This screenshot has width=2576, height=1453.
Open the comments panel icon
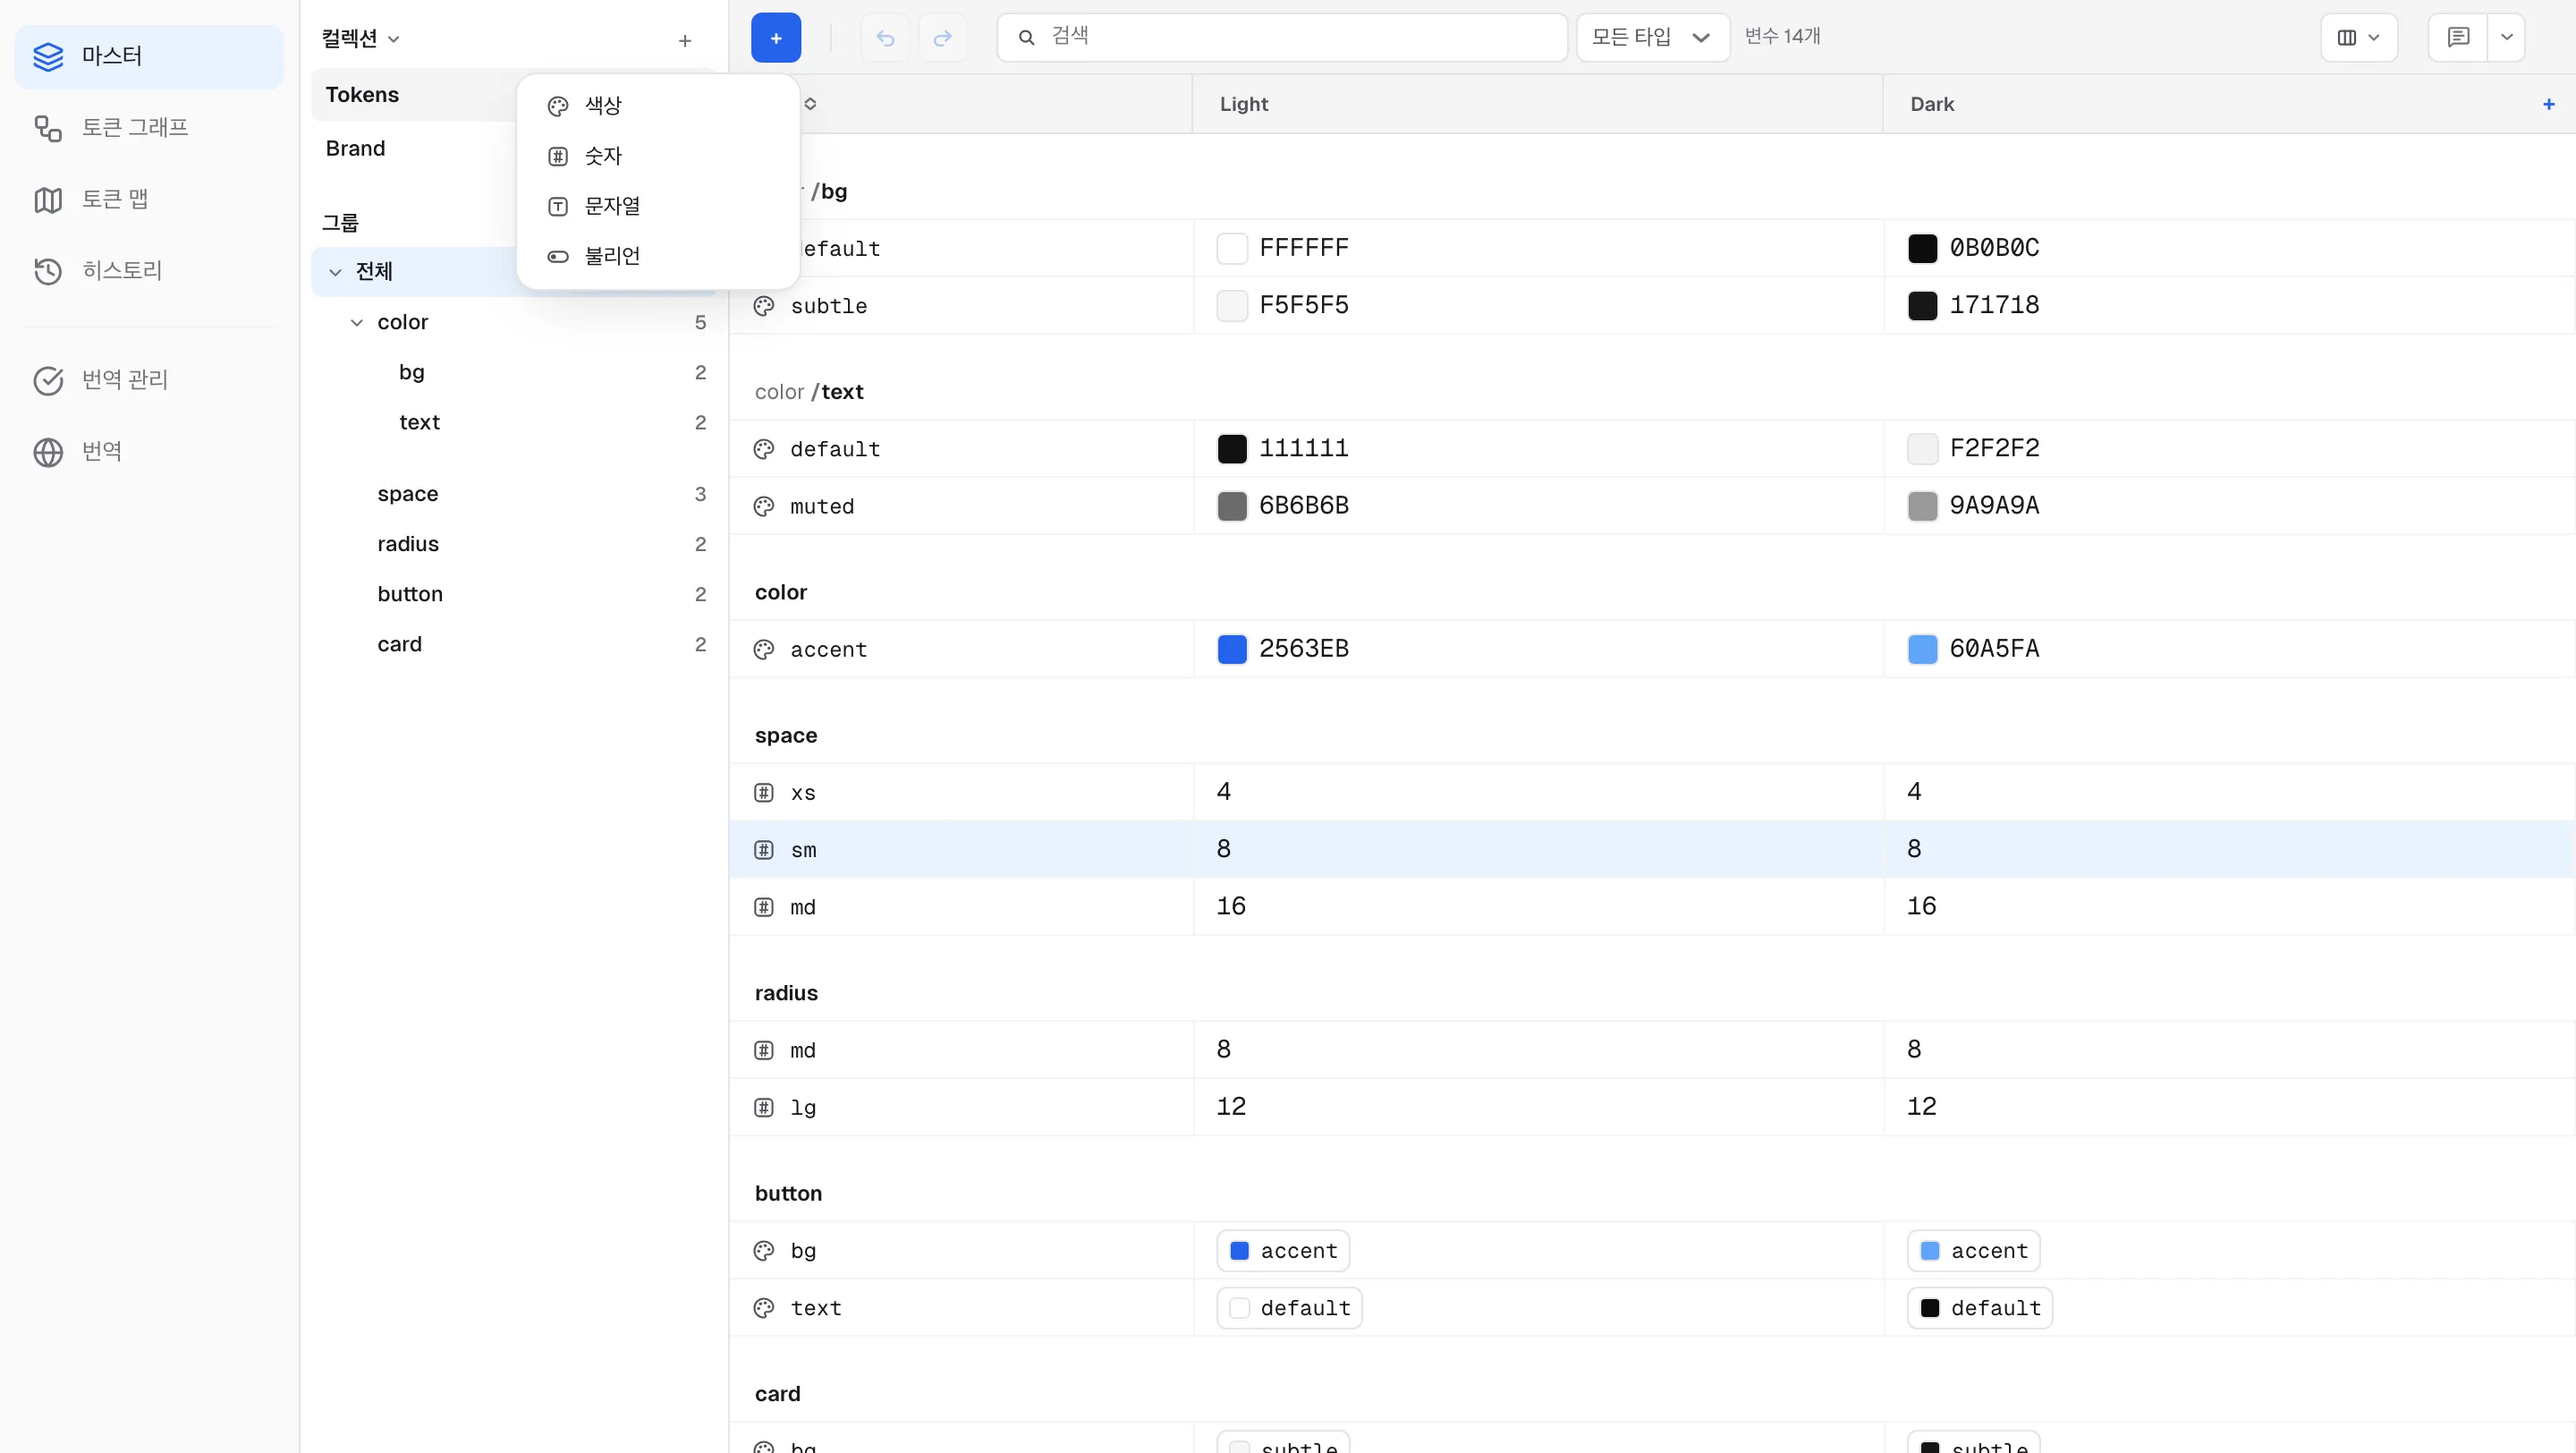(x=2458, y=38)
